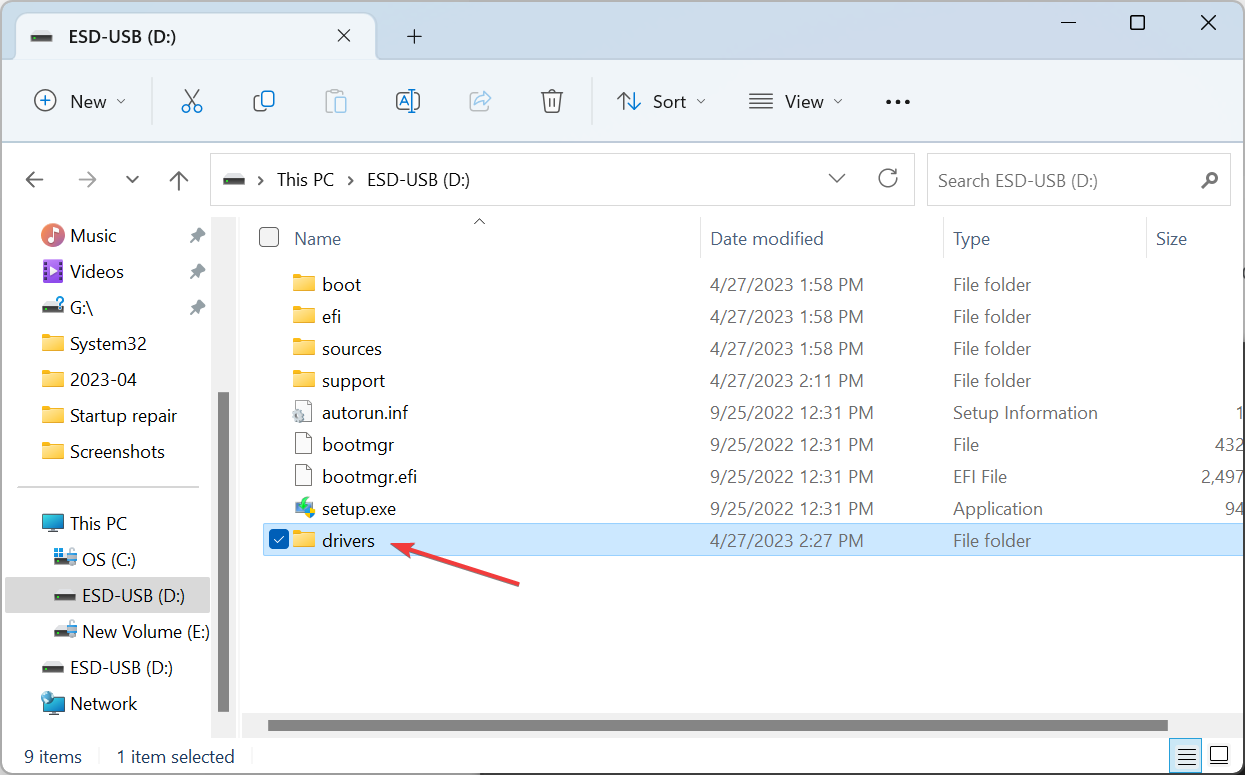Sort by the Size column header
The width and height of the screenshot is (1245, 775).
pos(1171,238)
